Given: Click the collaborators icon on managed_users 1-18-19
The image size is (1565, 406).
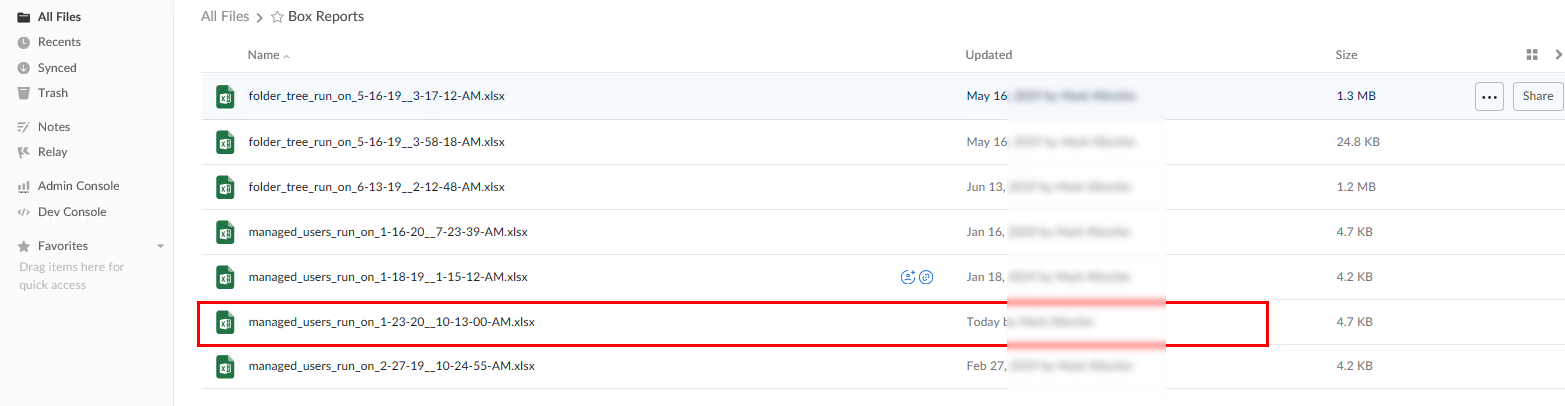Looking at the screenshot, I should pos(908,277).
